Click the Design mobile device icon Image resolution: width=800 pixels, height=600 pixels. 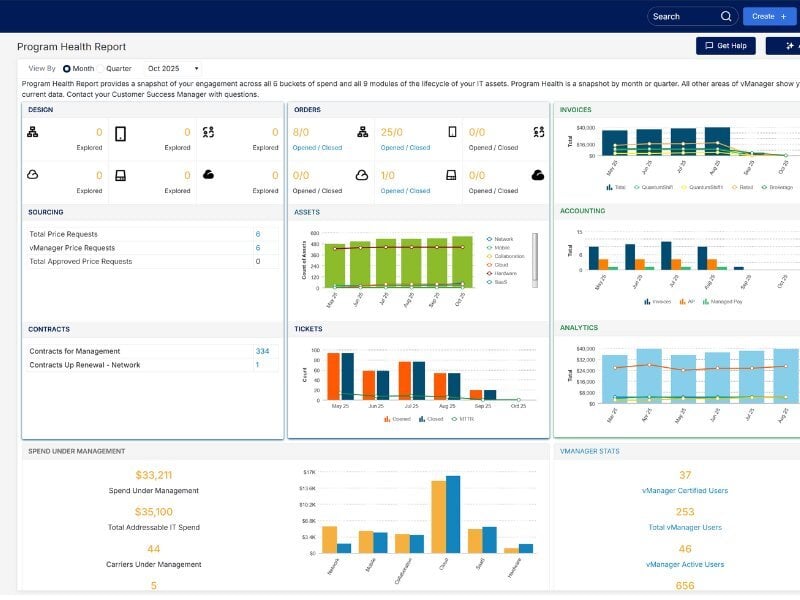pyautogui.click(x=121, y=133)
